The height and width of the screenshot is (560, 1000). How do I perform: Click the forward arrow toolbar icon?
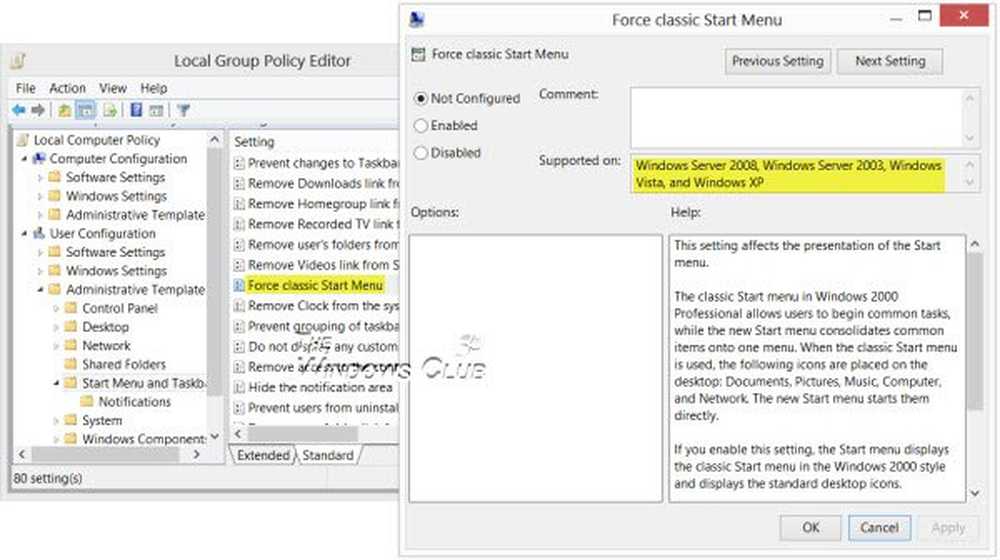click(x=38, y=110)
